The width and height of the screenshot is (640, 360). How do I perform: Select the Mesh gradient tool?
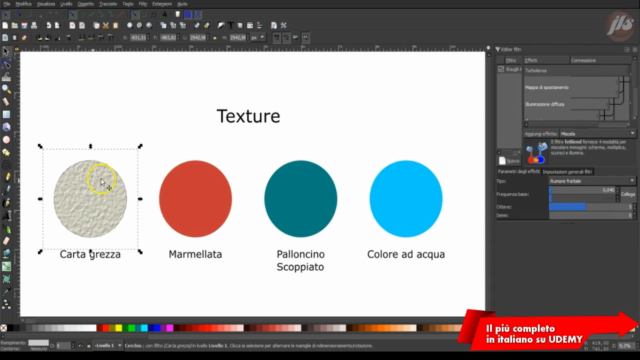tap(6, 279)
